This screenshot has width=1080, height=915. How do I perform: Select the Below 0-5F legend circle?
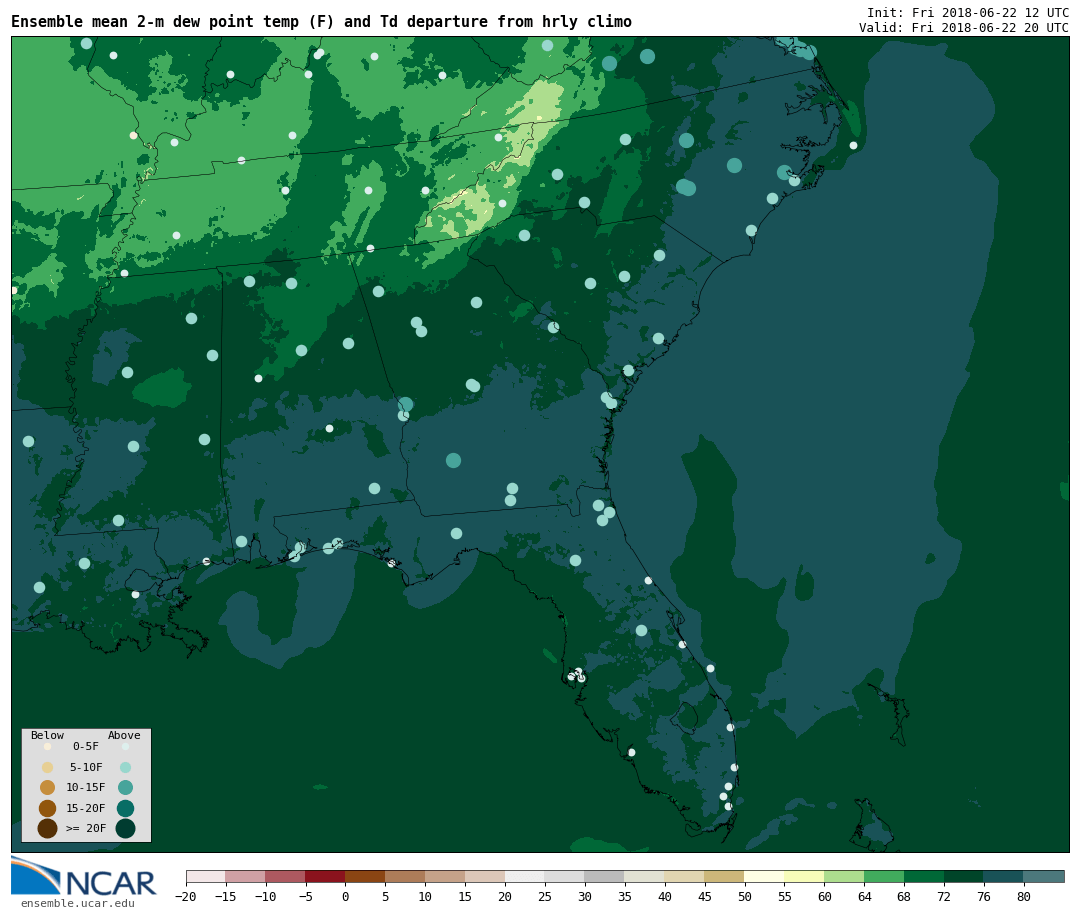tap(48, 746)
